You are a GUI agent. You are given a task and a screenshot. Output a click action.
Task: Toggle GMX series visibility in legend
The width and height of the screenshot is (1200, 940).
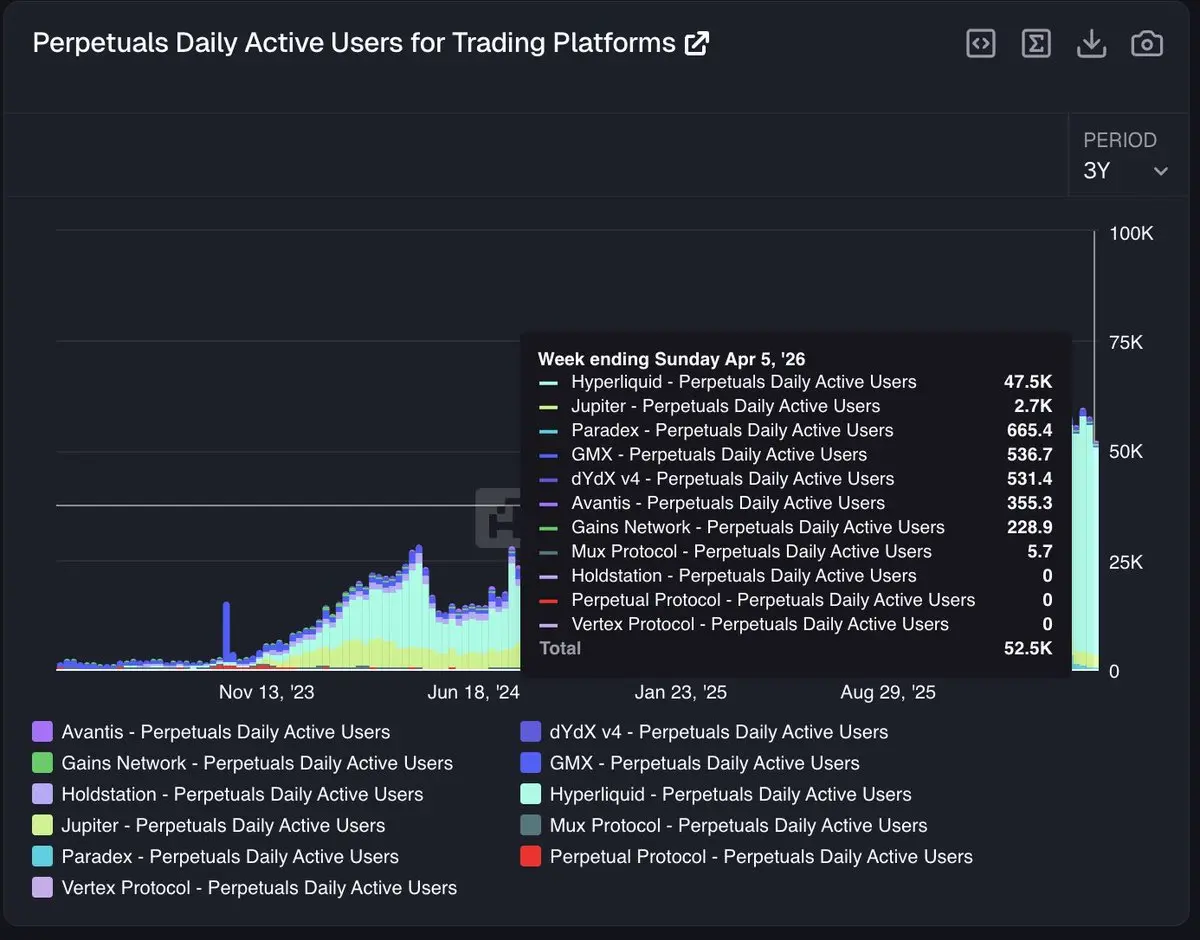[704, 763]
